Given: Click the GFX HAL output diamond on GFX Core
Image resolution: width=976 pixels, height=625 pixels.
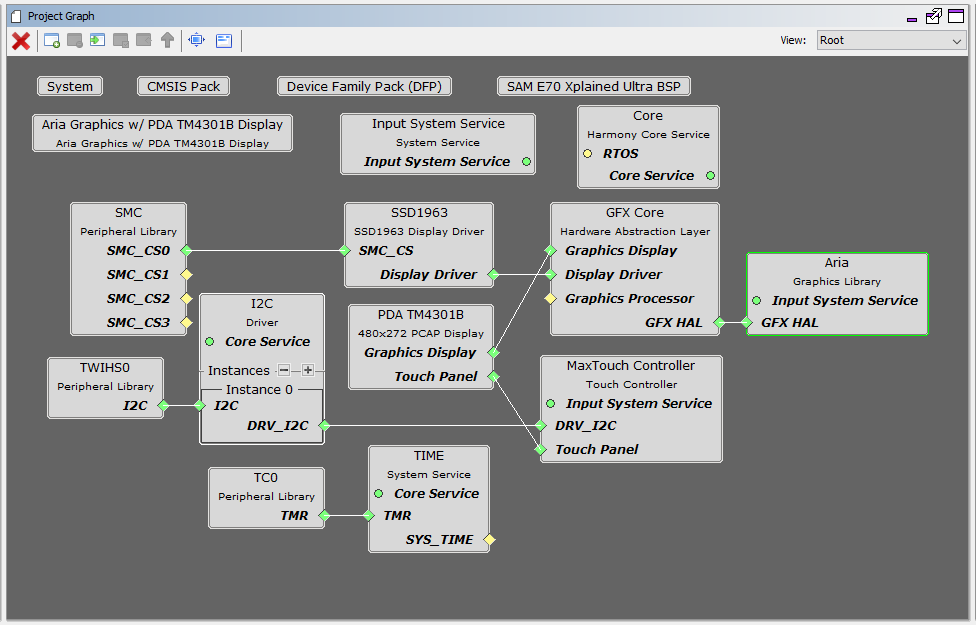Looking at the screenshot, I should click(720, 322).
